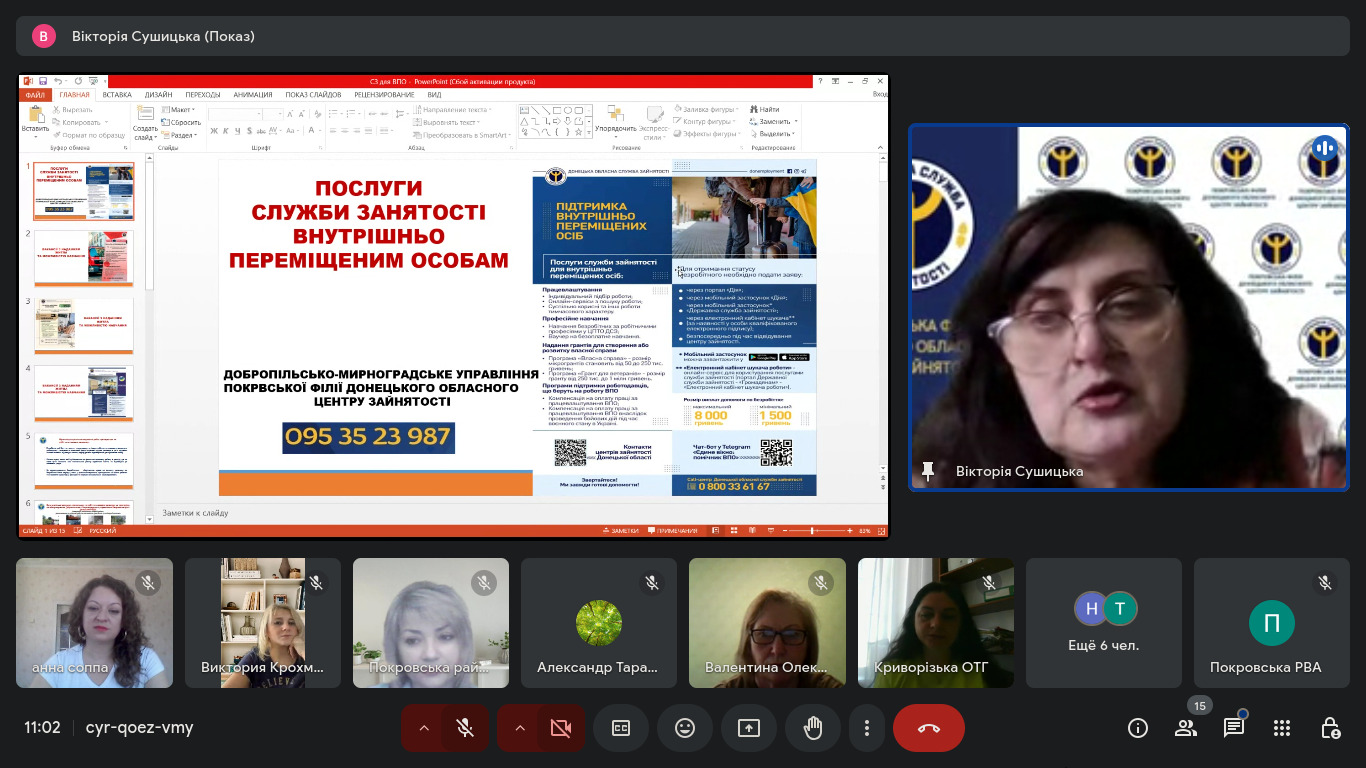Image resolution: width=1366 pixels, height=768 pixels.
Task: Expand camera video settings arrow
Action: [x=520, y=728]
